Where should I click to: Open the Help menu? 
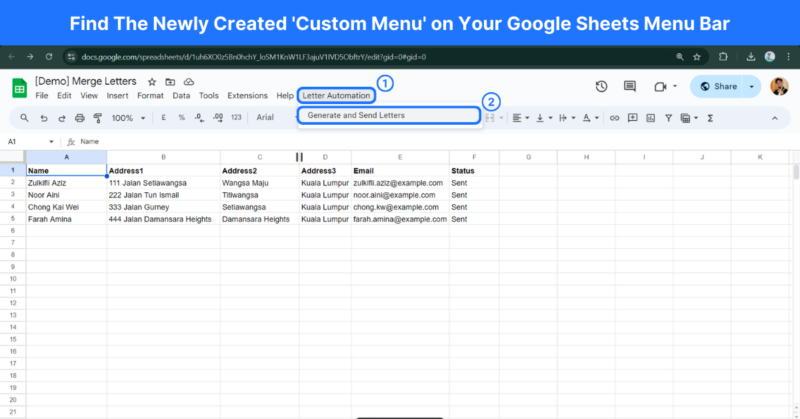point(285,95)
